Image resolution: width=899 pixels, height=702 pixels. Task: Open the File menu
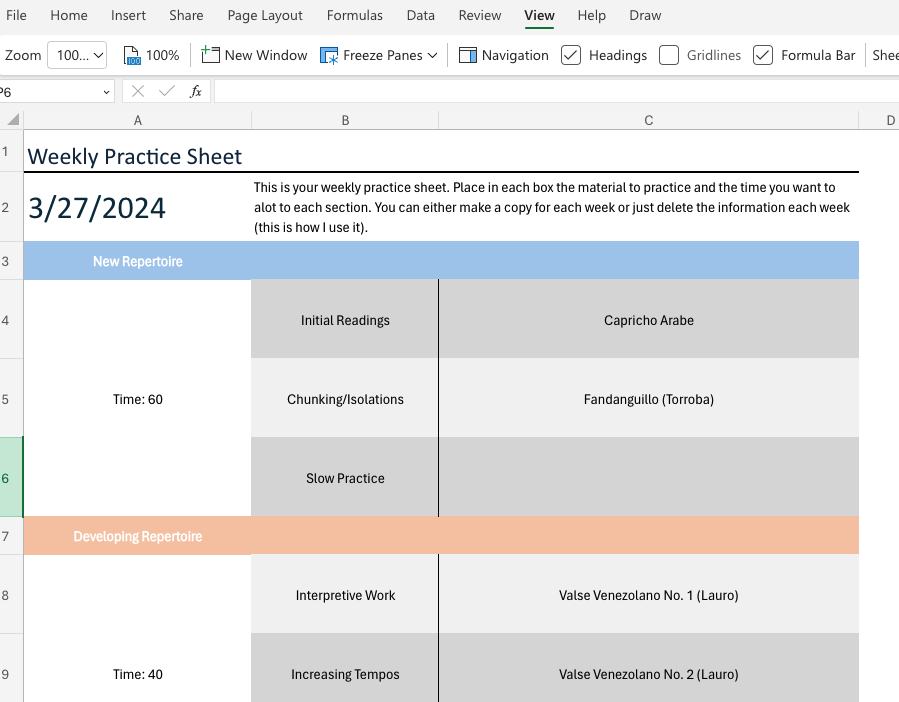point(16,15)
